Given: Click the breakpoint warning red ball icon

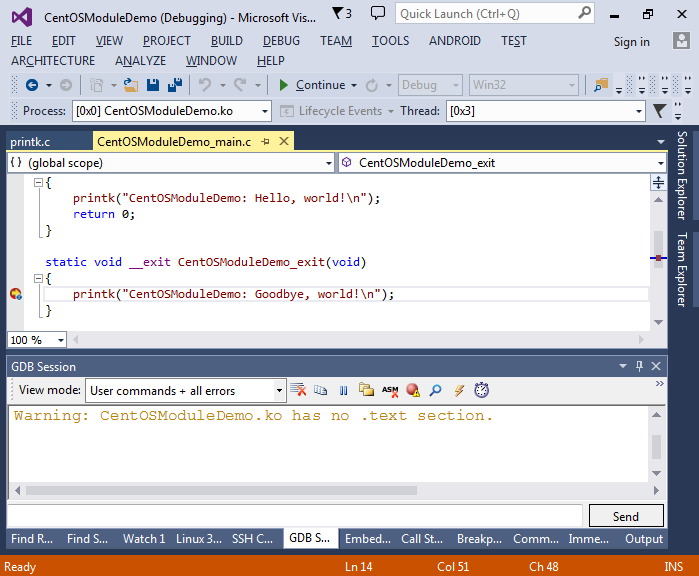Looking at the screenshot, I should pos(413,390).
